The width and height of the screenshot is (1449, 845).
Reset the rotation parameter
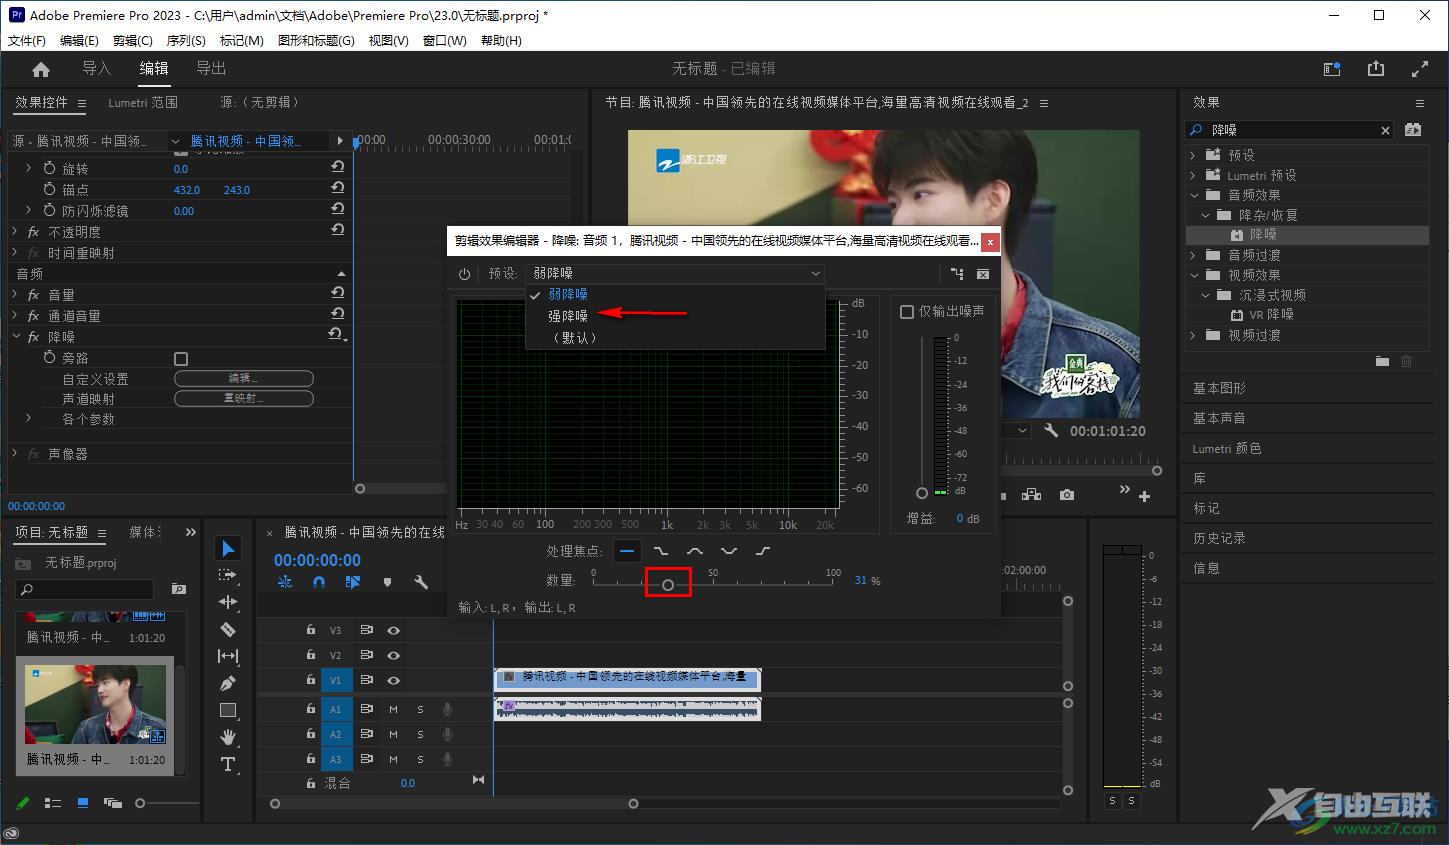point(338,168)
